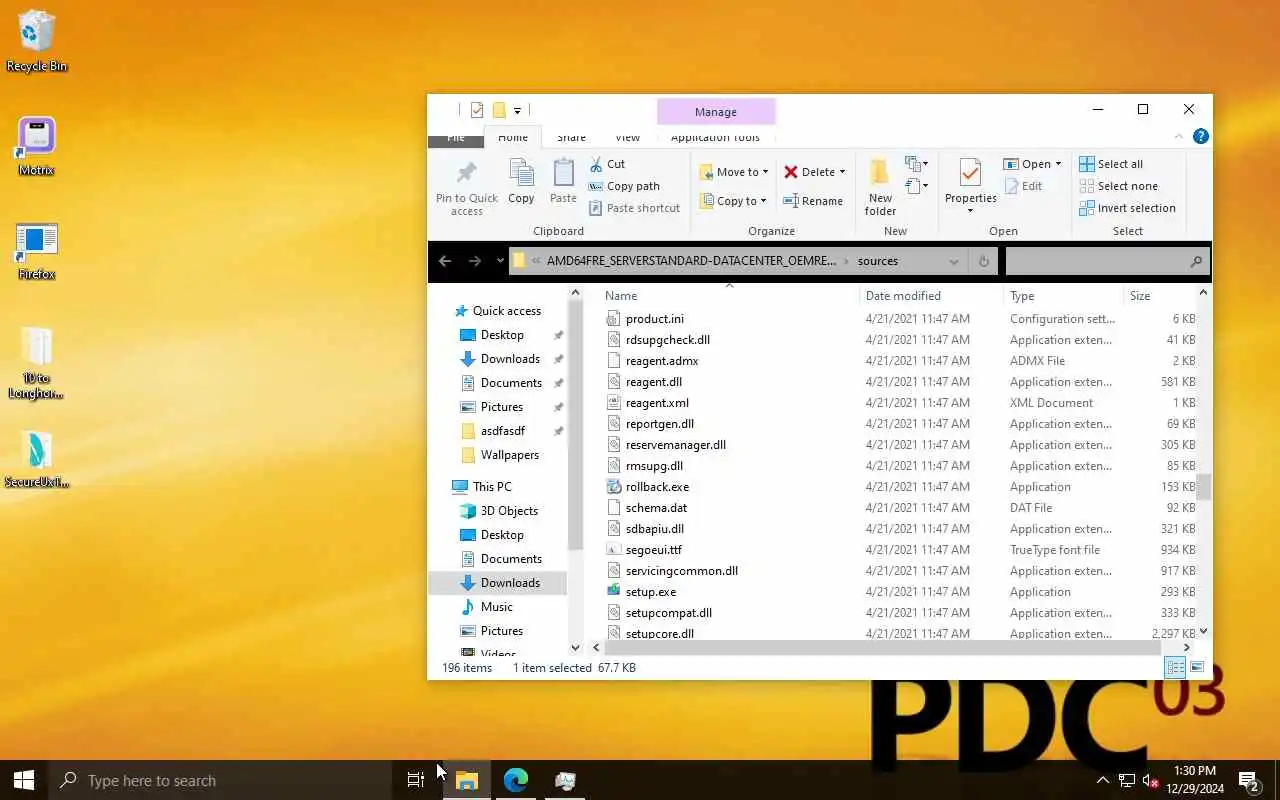The height and width of the screenshot is (800, 1280).
Task: Click the Rename button
Action: point(814,201)
